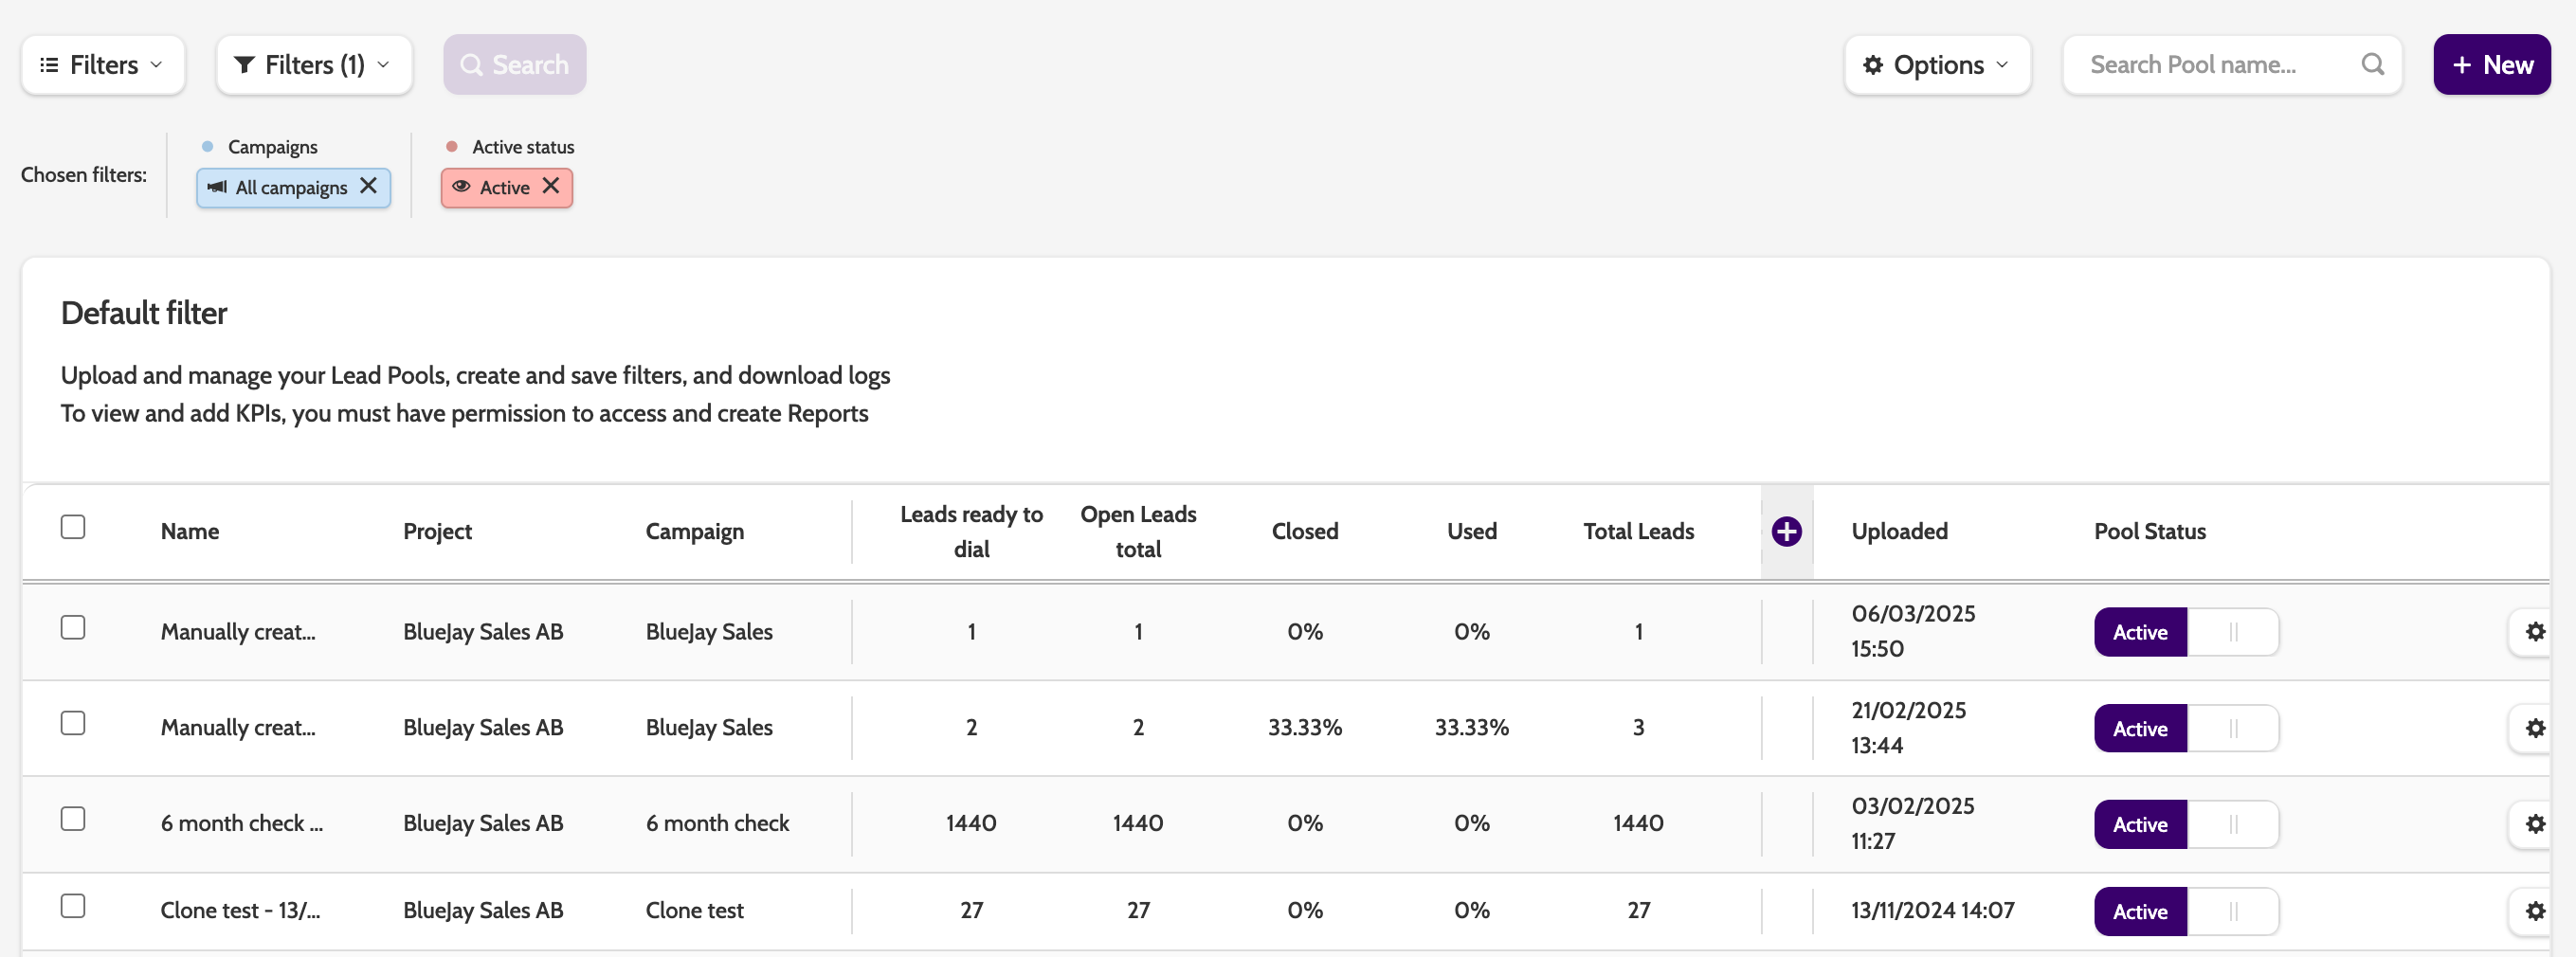
Task: Open settings gear for the Clone test pool
Action: coord(2534,910)
